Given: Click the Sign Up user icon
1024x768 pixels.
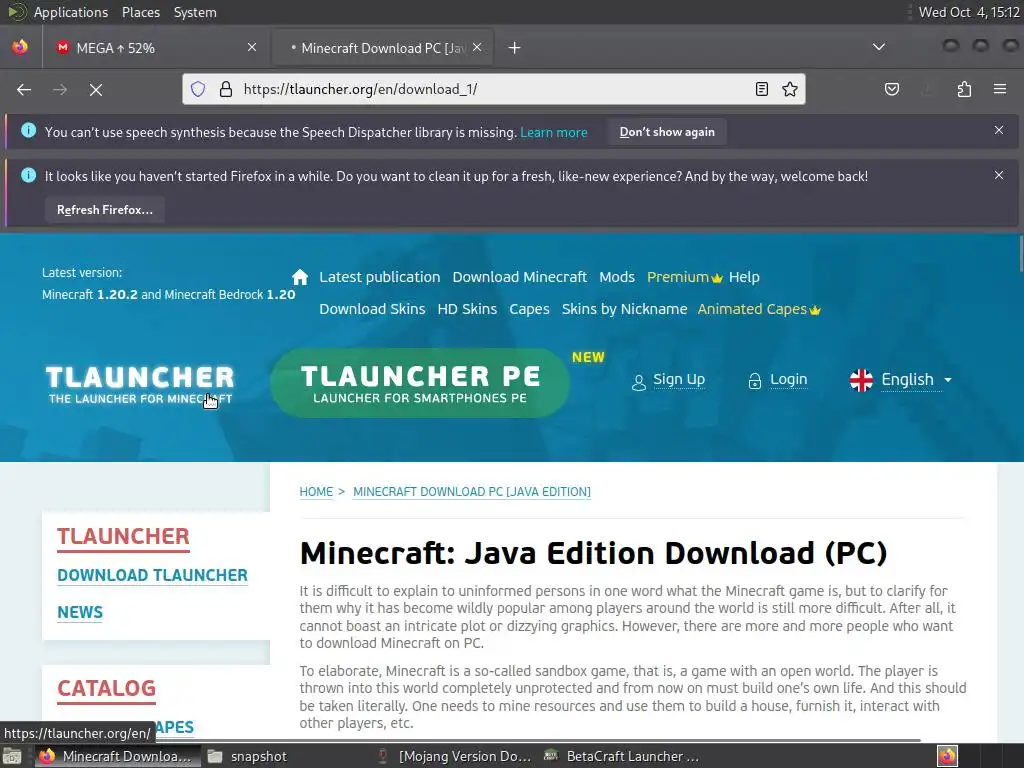Looking at the screenshot, I should click(639, 382).
